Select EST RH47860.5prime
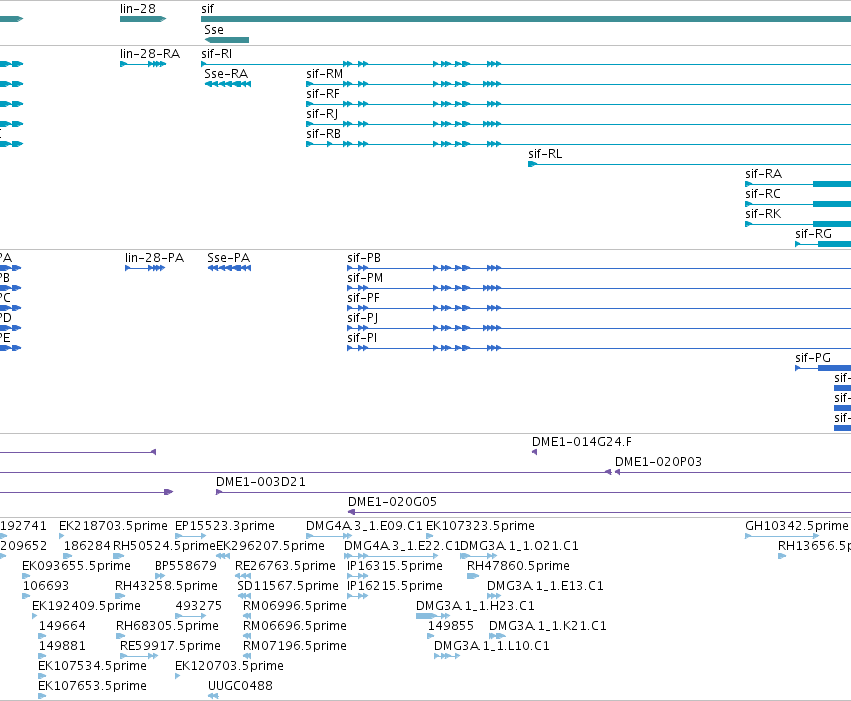 coord(518,566)
